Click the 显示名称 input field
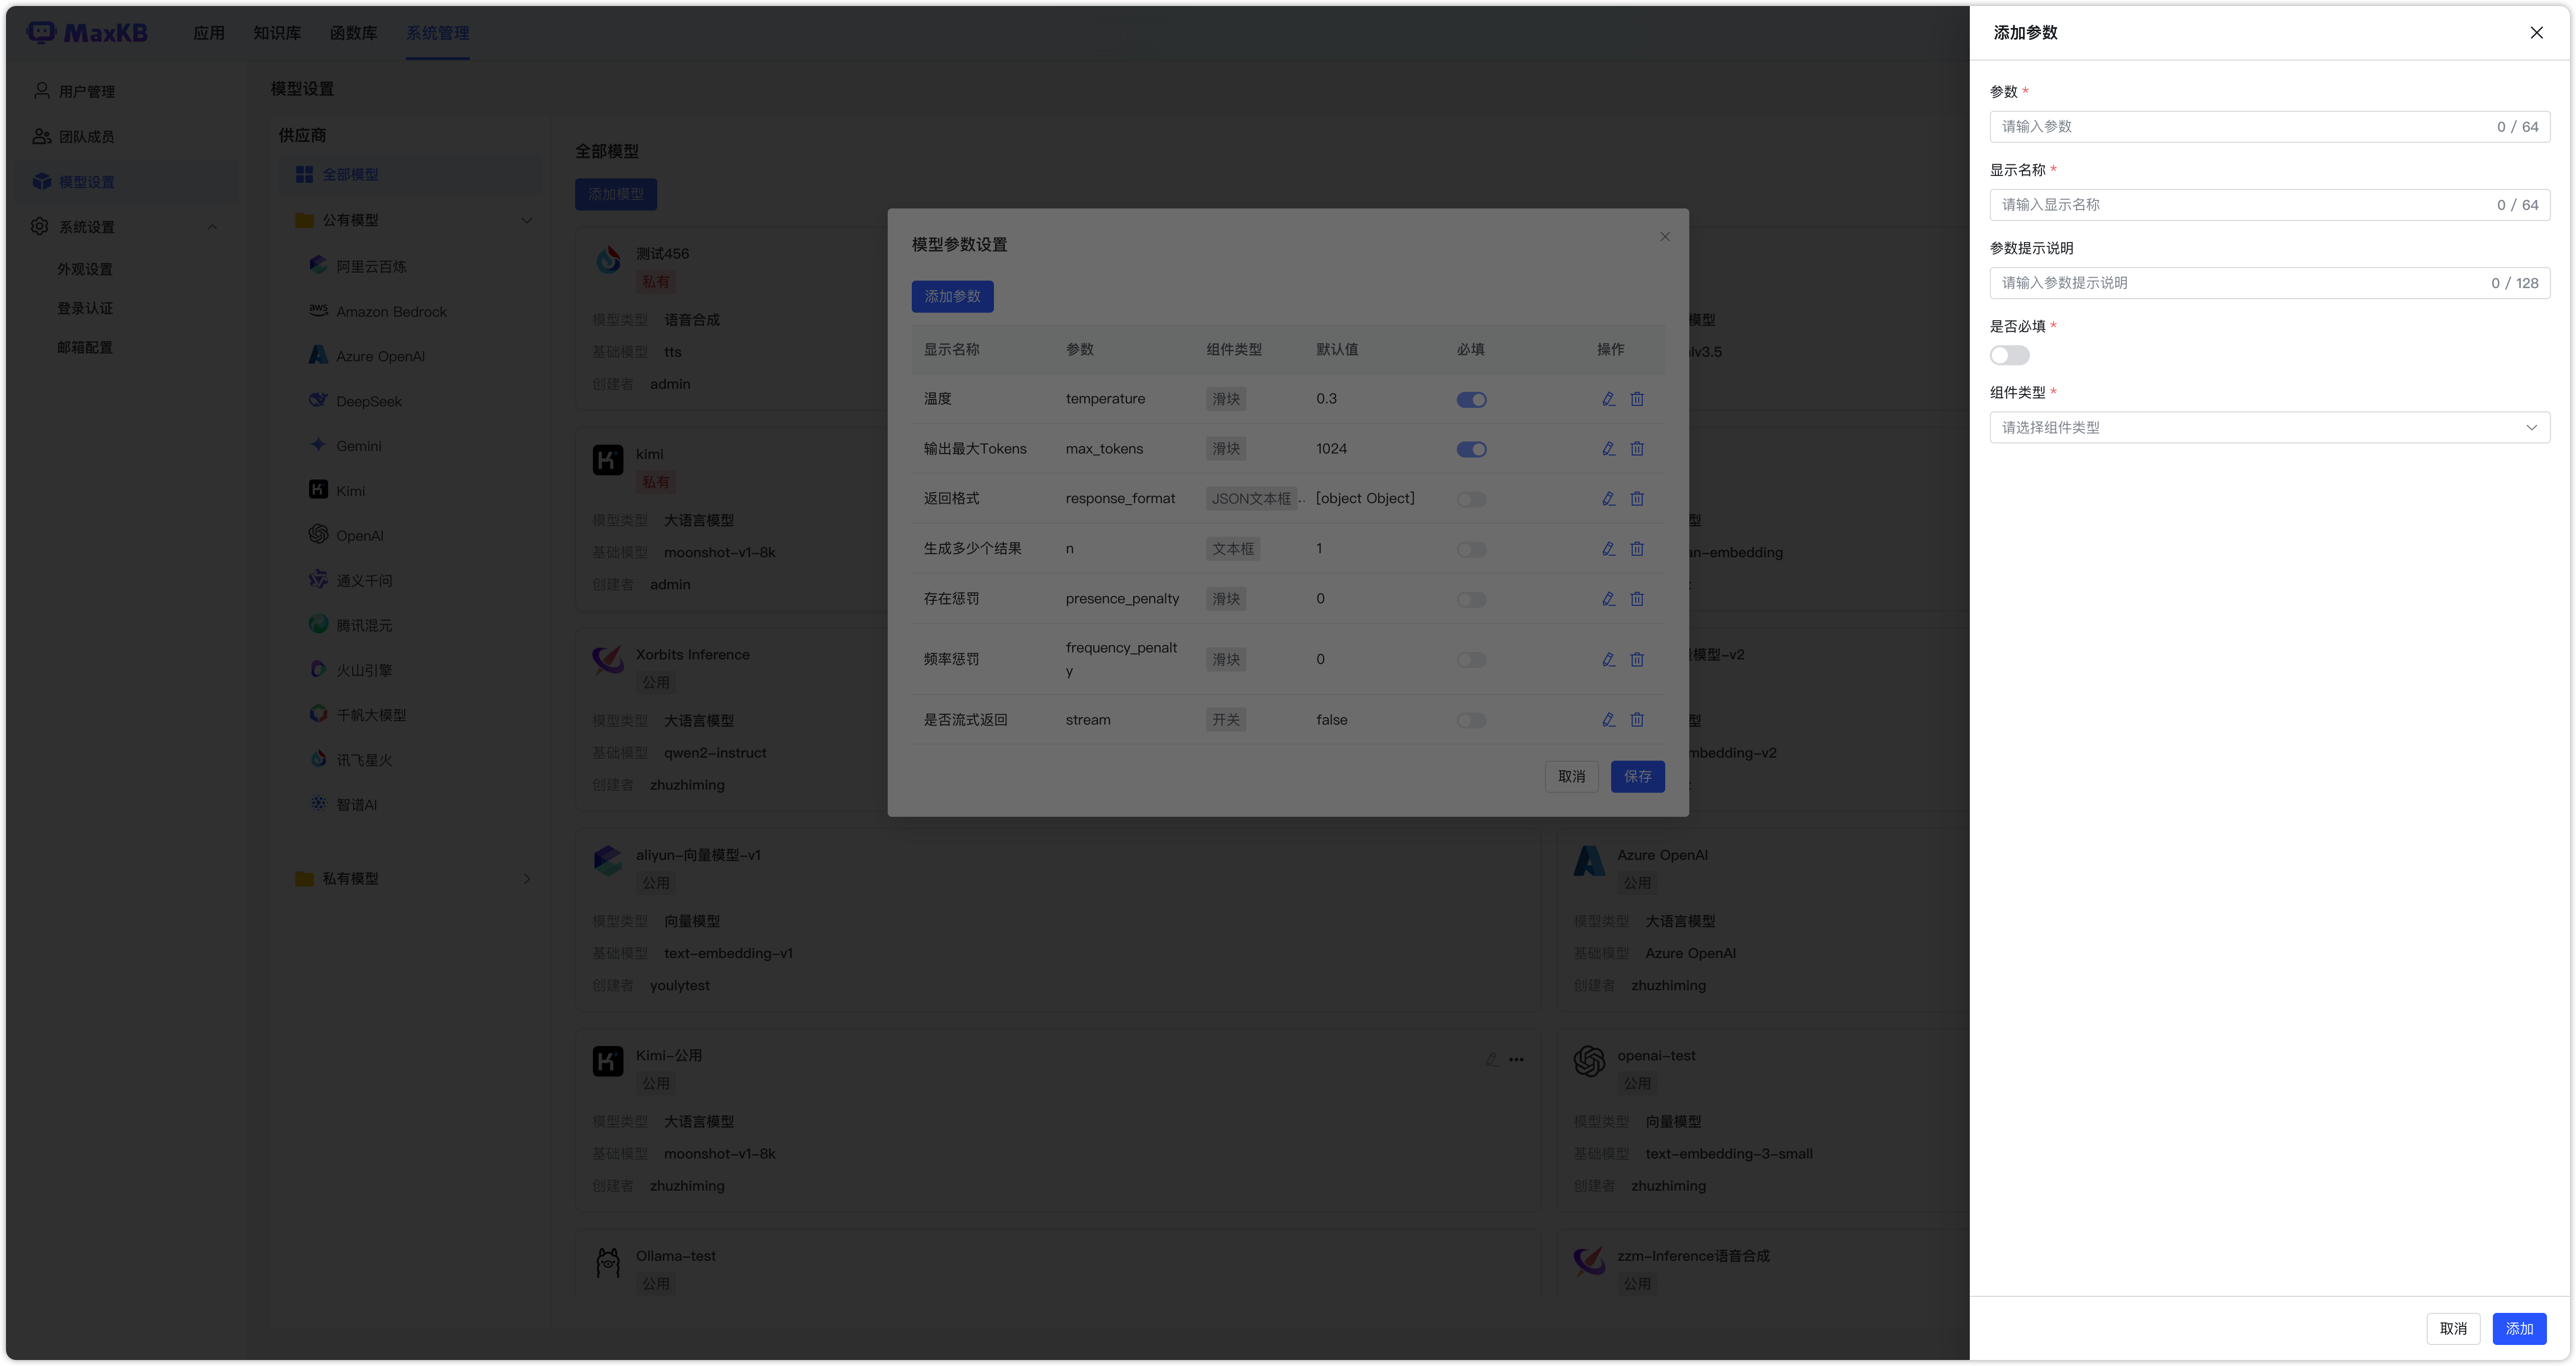 tap(2240, 205)
